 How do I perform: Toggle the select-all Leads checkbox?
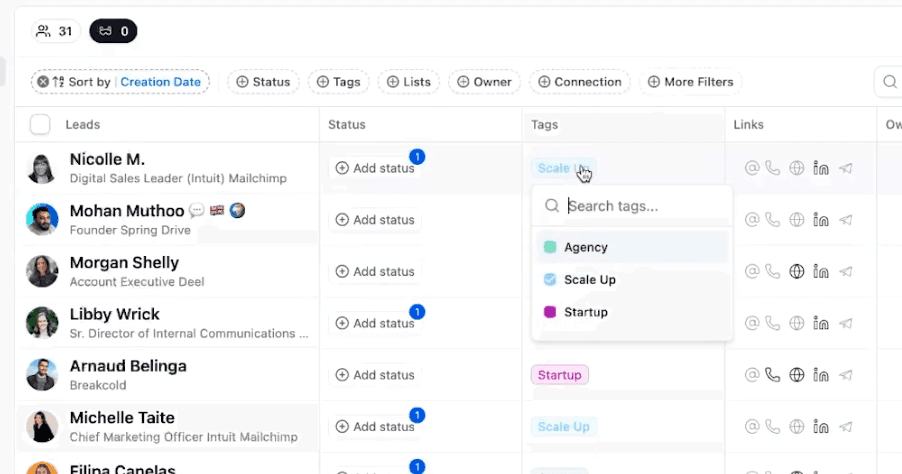click(x=40, y=124)
